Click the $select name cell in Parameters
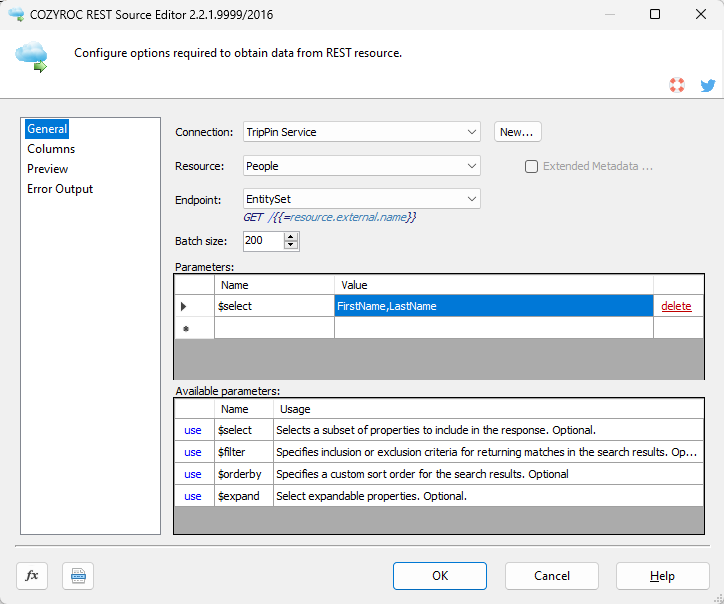This screenshot has height=604, width=724. click(274, 306)
